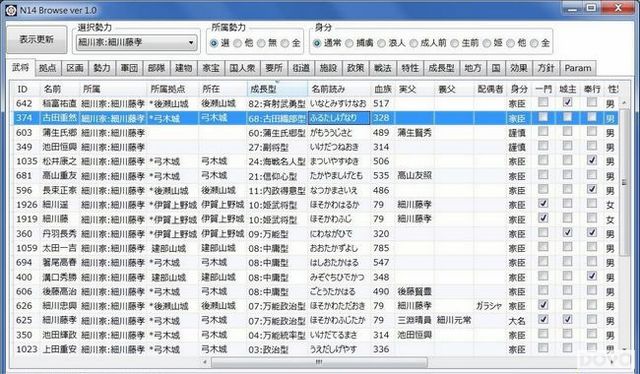The width and height of the screenshot is (640, 374).
Task: Open the 施設 tab
Action: 328,68
